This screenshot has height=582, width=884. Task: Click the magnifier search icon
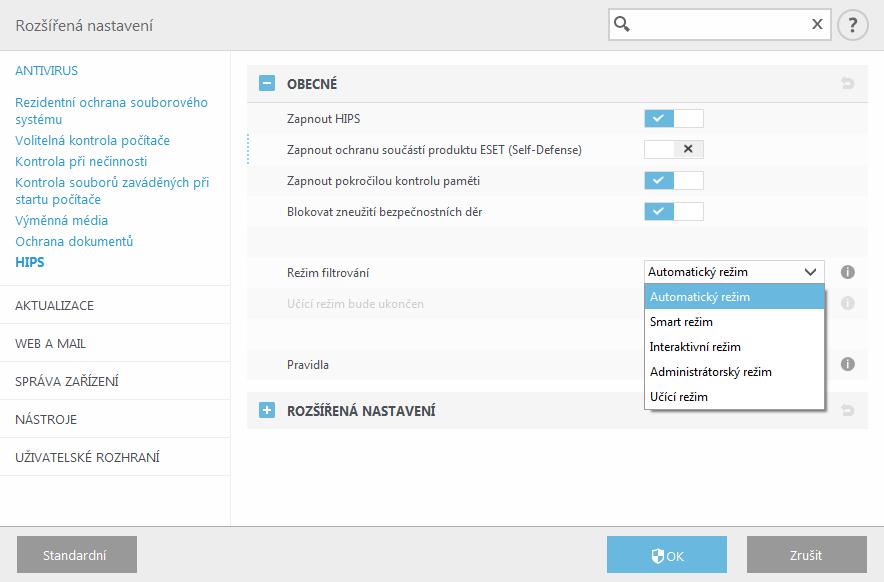point(622,24)
